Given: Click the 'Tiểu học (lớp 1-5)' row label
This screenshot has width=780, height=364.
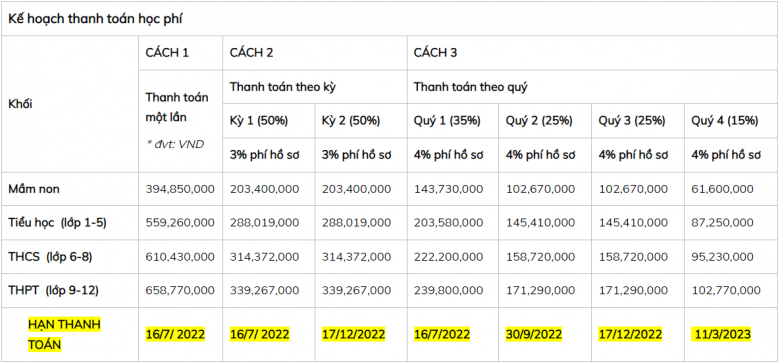Looking at the screenshot, I should point(57,223).
